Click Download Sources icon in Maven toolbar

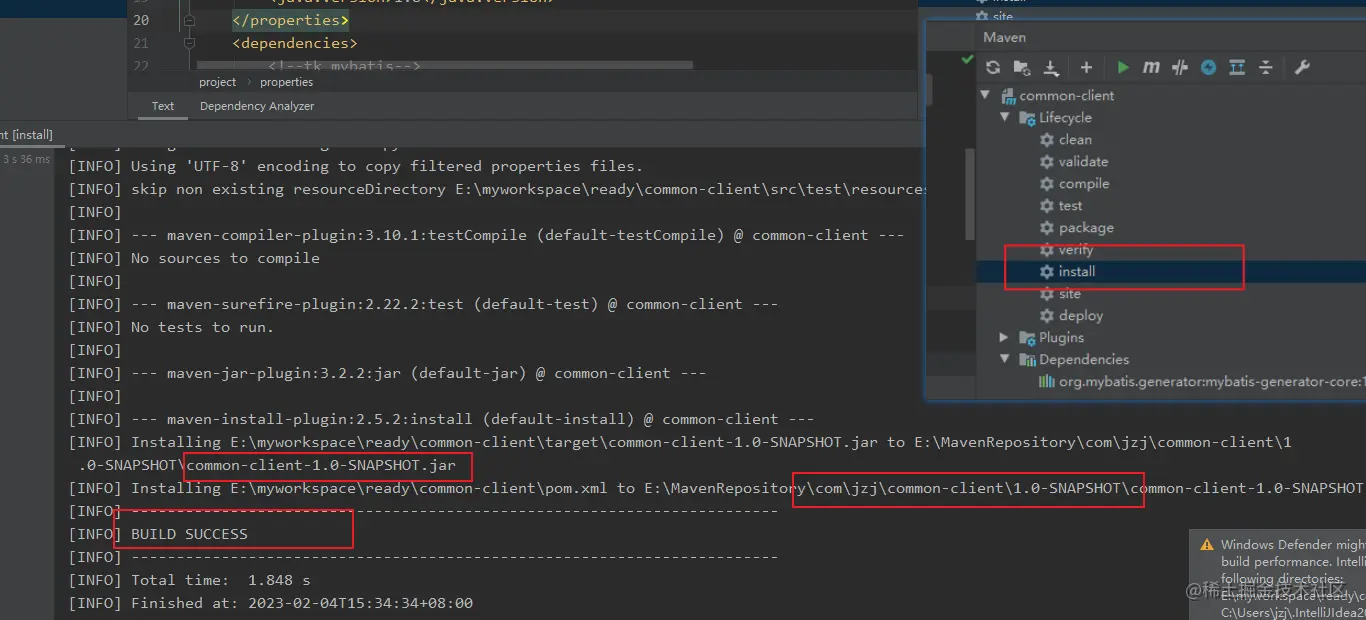tap(1051, 67)
